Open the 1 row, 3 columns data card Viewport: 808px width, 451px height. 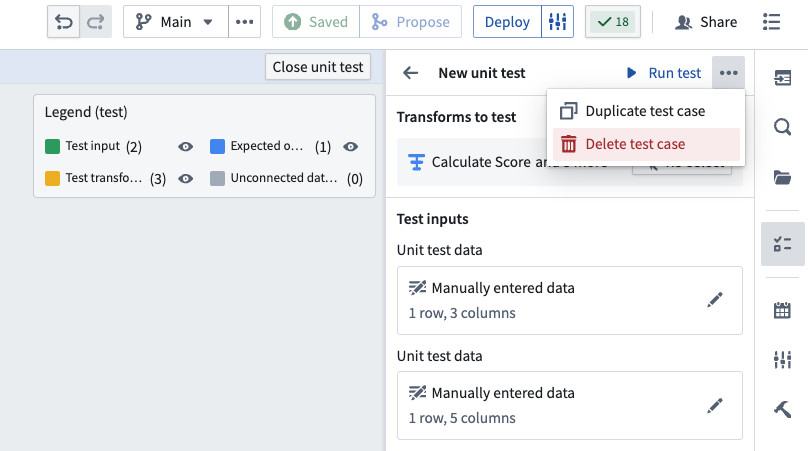click(x=570, y=300)
